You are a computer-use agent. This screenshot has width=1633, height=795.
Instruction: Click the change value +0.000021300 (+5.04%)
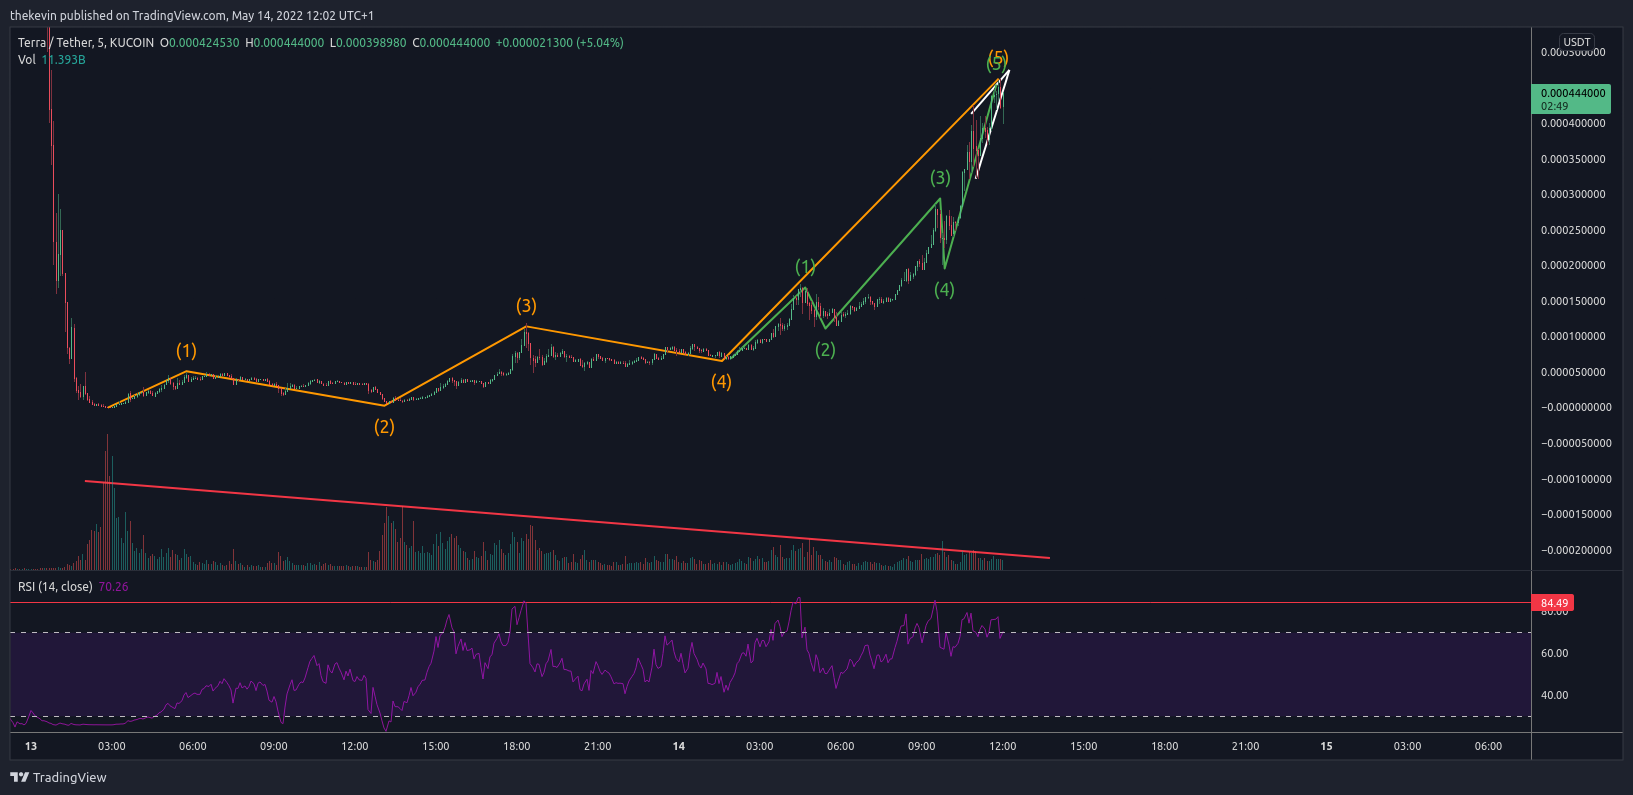coord(559,43)
